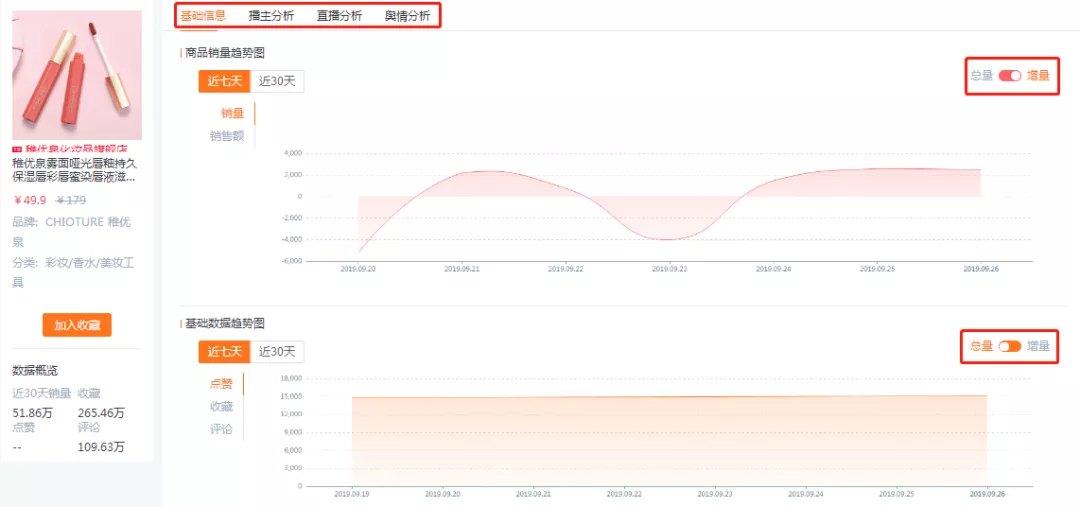Select 近七天 in the 基础数据趋势图 section
Image resolution: width=1080 pixels, height=507 pixels.
[224, 351]
